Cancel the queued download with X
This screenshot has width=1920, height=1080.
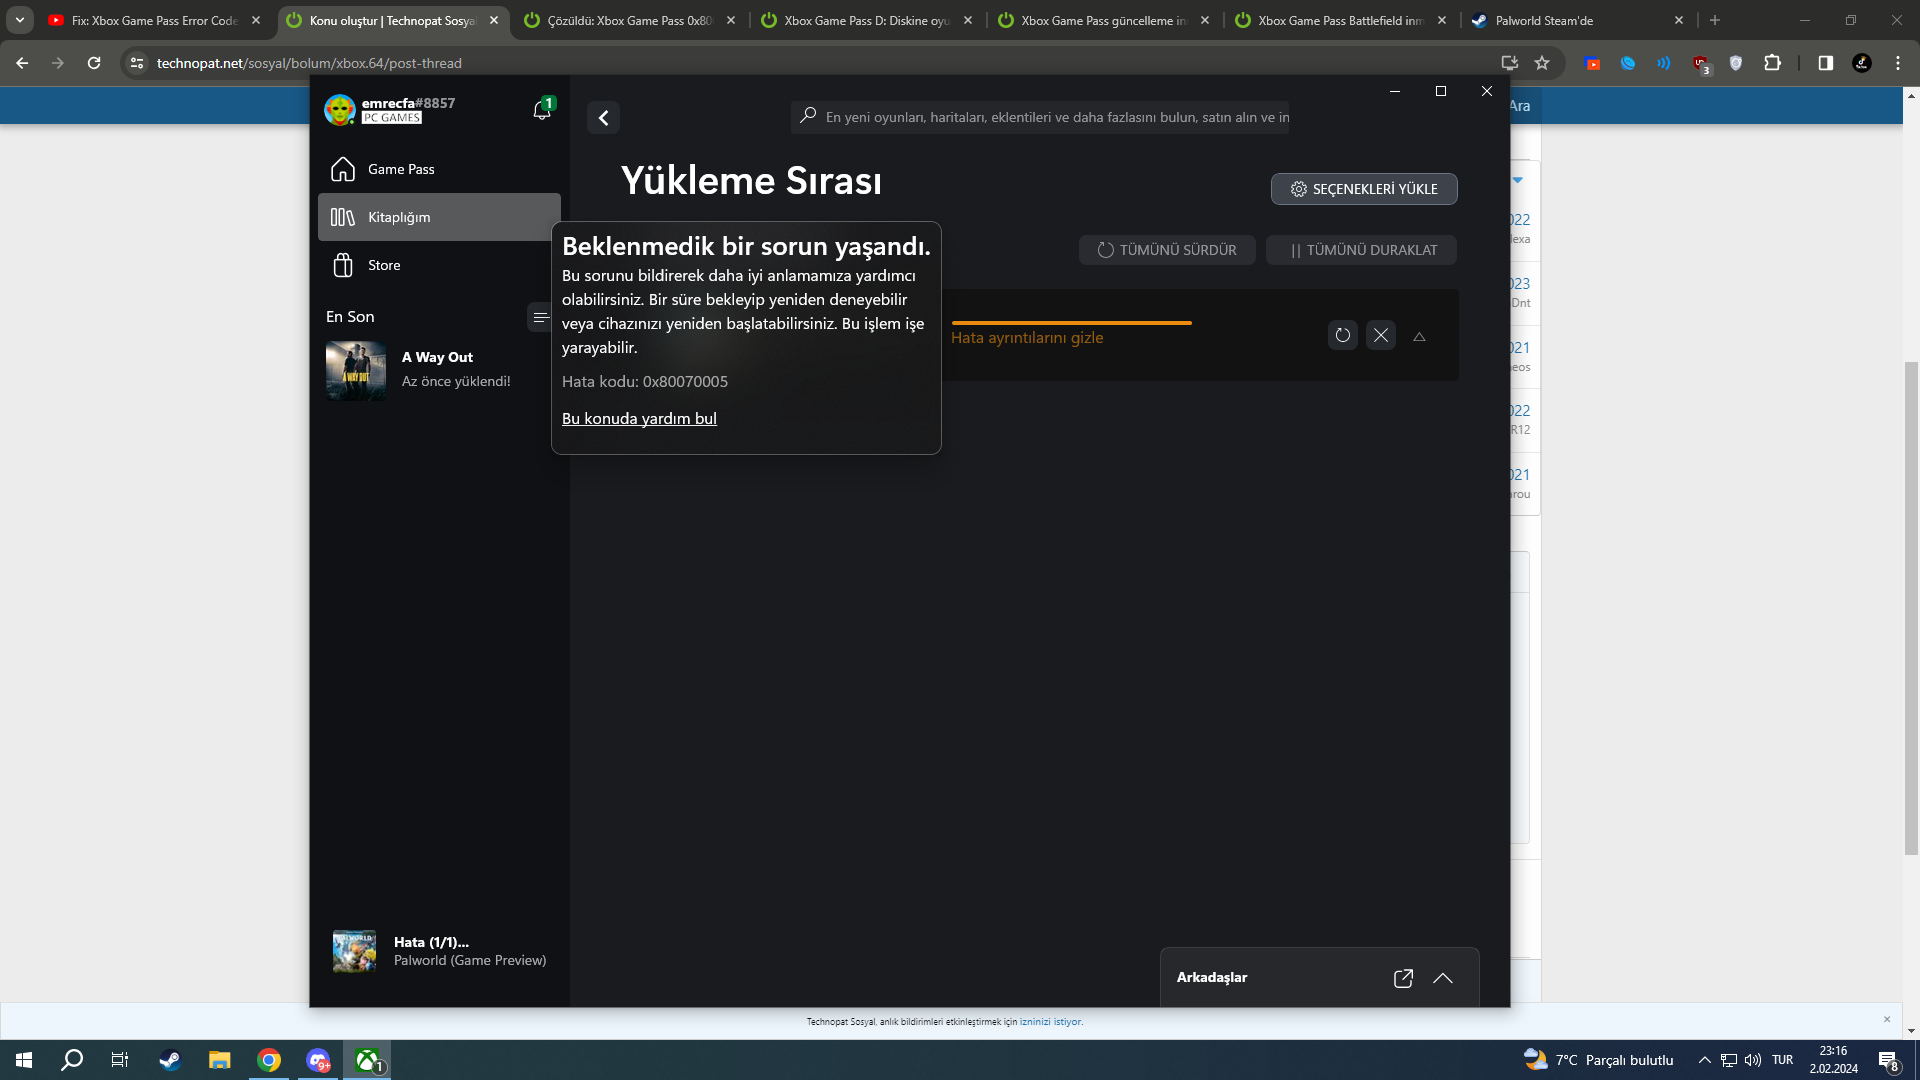[1380, 336]
